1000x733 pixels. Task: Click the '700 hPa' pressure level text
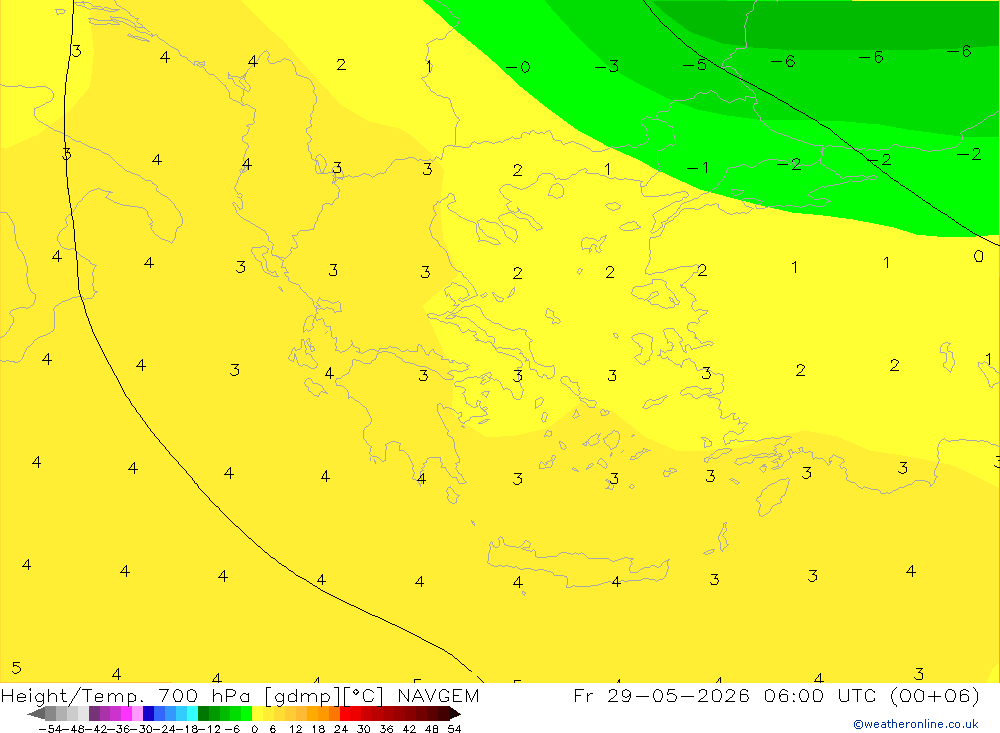pos(204,695)
